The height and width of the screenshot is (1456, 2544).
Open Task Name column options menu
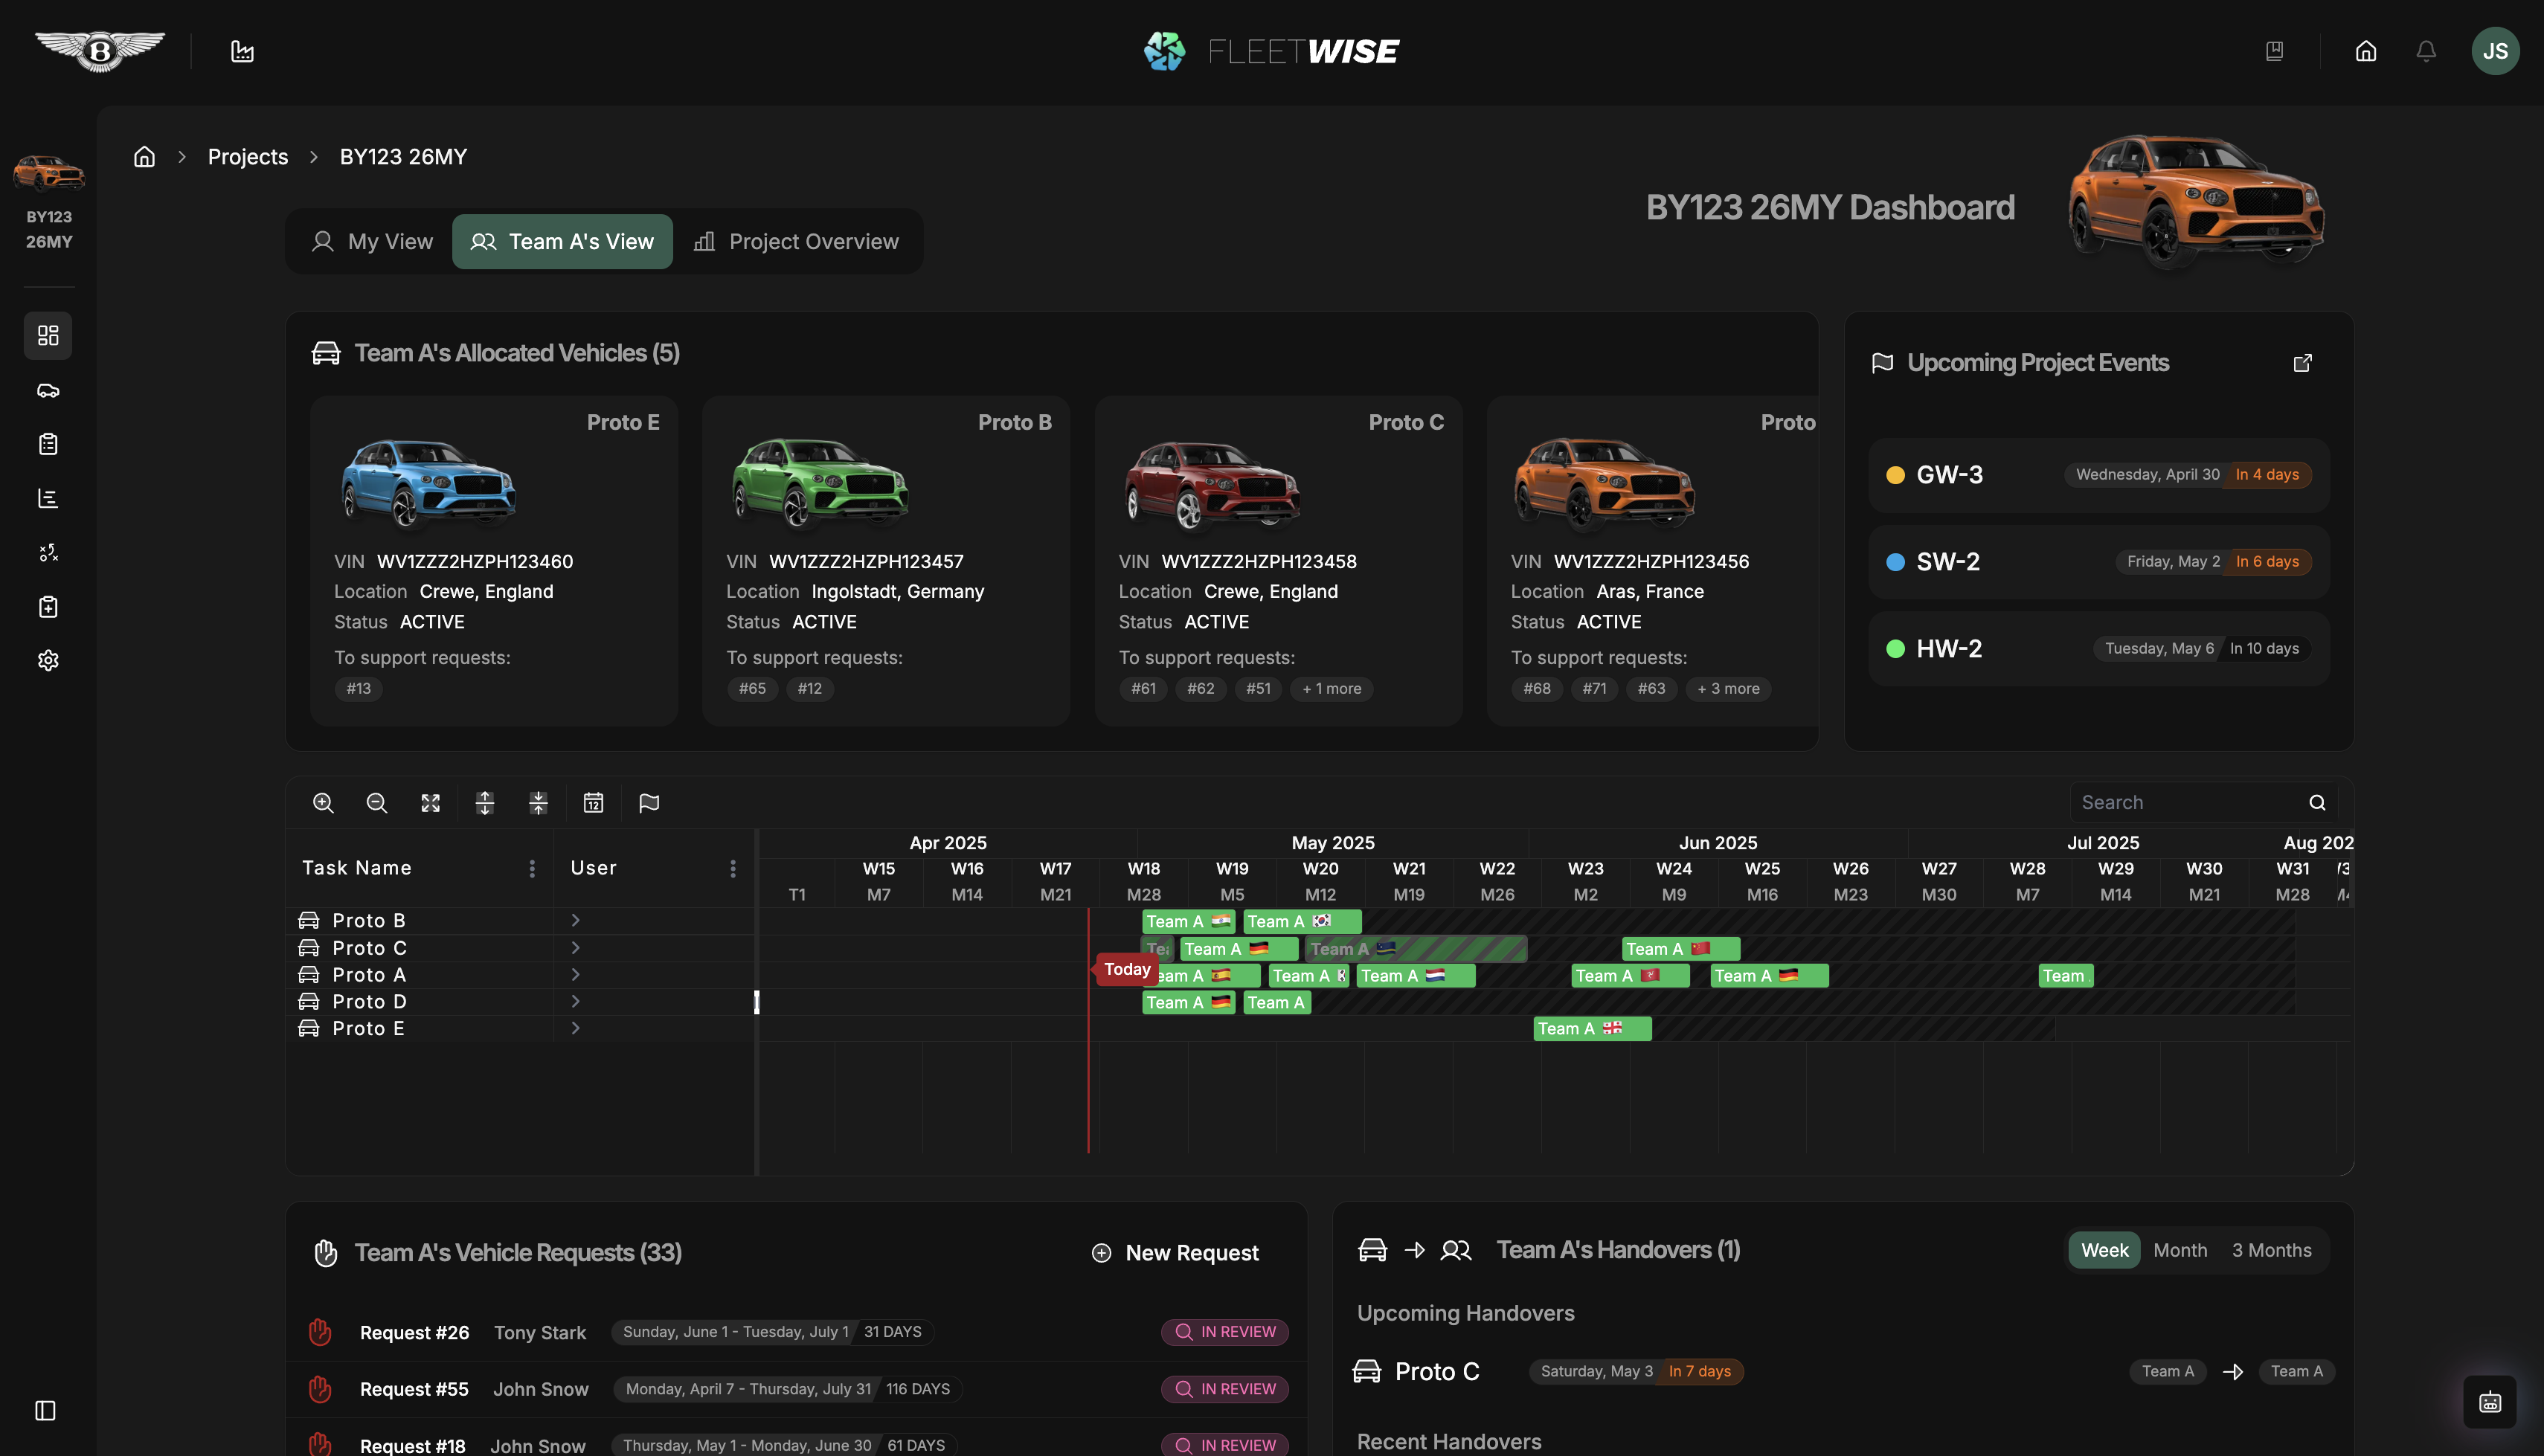[x=532, y=869]
